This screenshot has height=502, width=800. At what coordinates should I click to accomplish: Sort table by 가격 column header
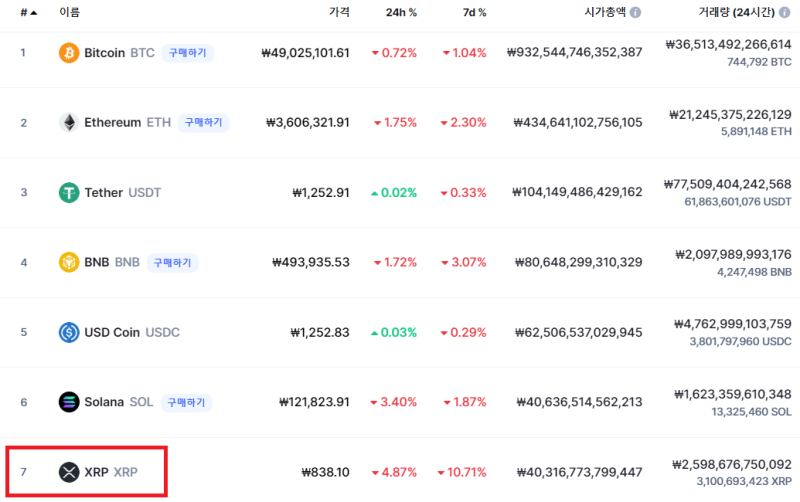coord(339,12)
